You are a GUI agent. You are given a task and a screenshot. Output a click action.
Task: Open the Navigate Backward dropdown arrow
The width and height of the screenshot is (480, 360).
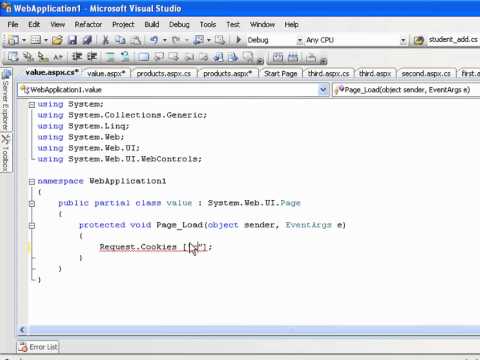(x=209, y=41)
